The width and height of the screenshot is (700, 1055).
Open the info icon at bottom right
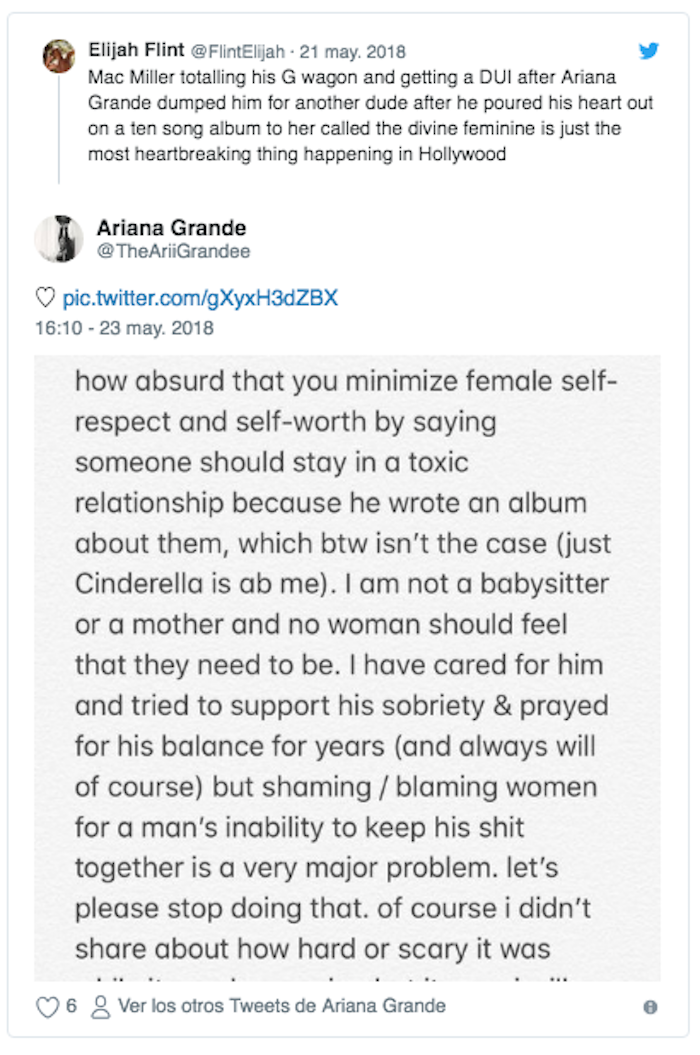[x=650, y=1007]
